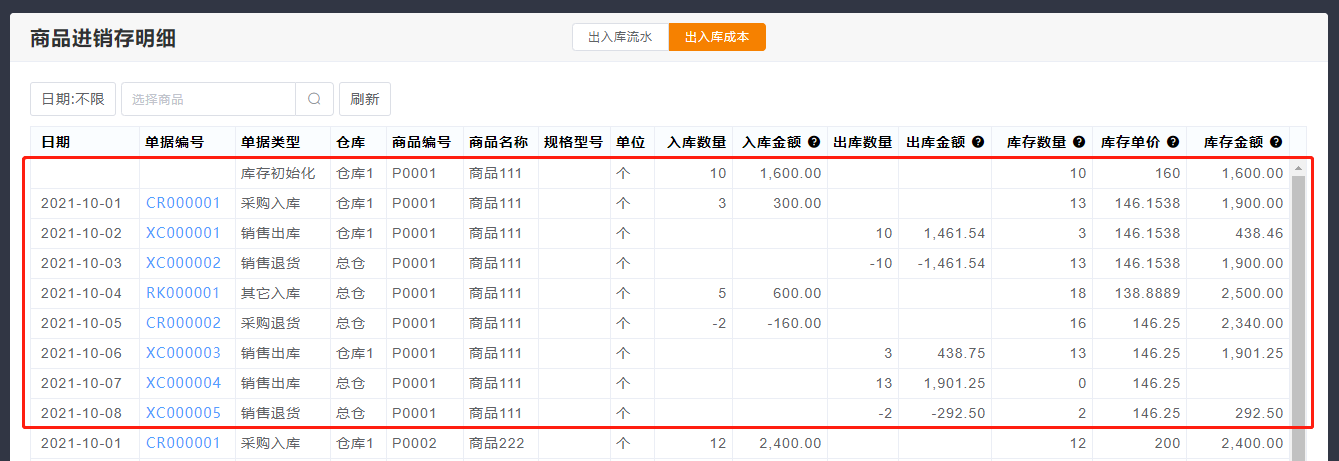Click the vertical scrollbar thumb of the table
This screenshot has width=1339, height=461.
click(x=1298, y=300)
